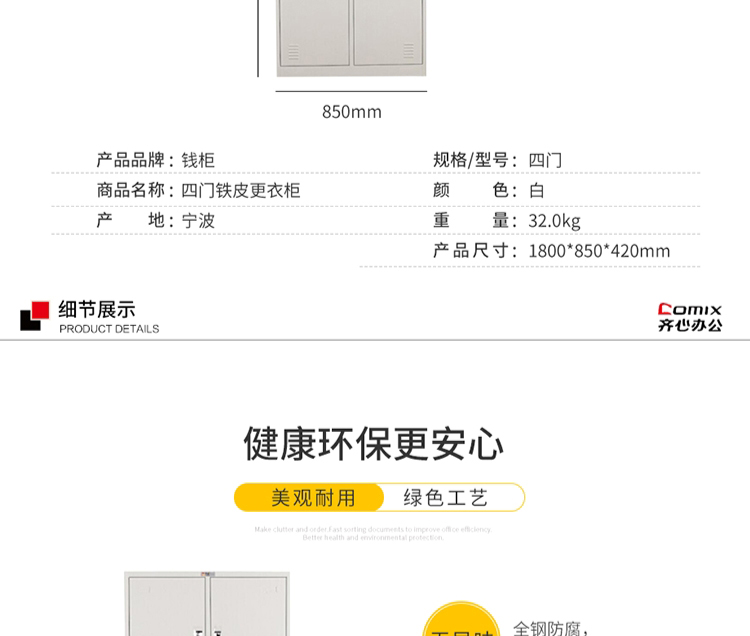Screen dimensions: 750x636
Task: Click the PRODUCT DETAILS subtitle text
Action: [x=109, y=329]
